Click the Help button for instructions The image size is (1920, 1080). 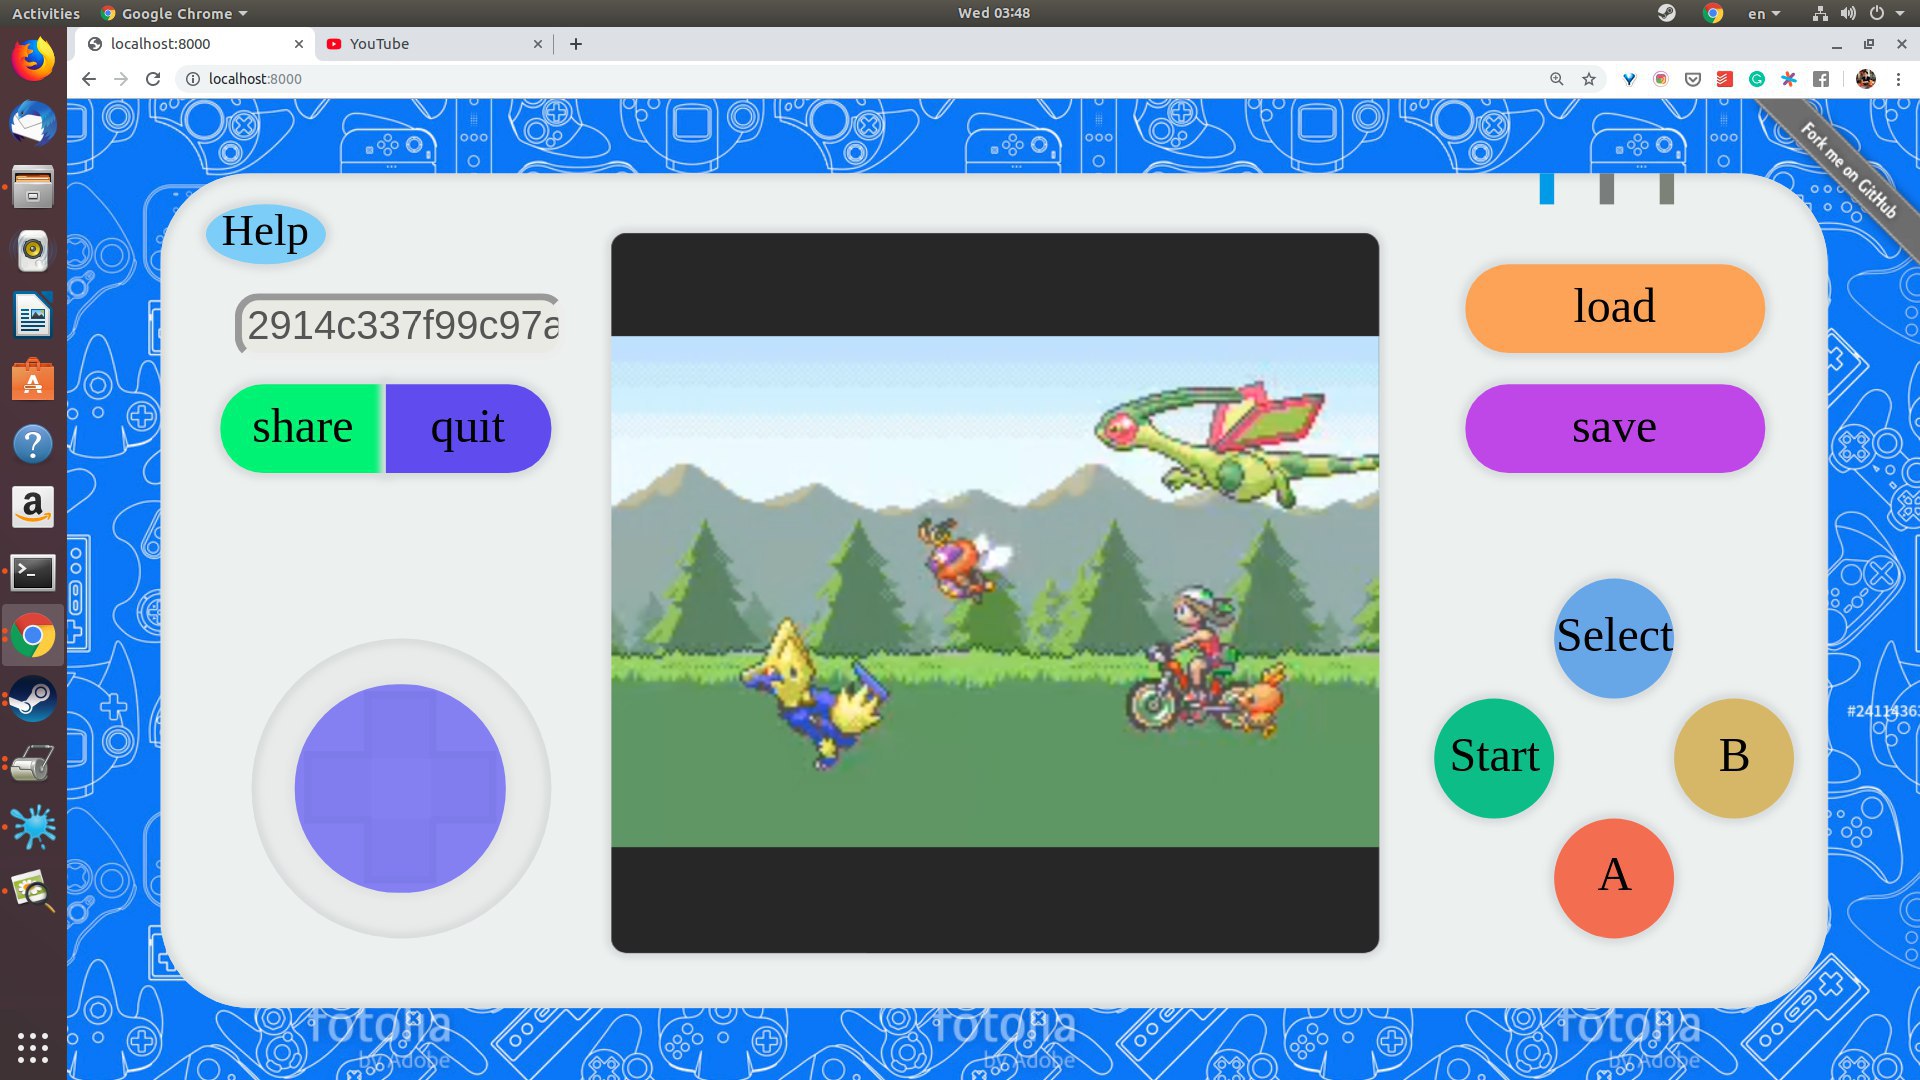click(x=265, y=229)
